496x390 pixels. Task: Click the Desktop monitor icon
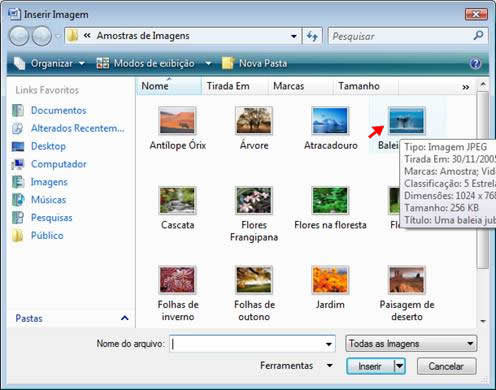pos(18,146)
